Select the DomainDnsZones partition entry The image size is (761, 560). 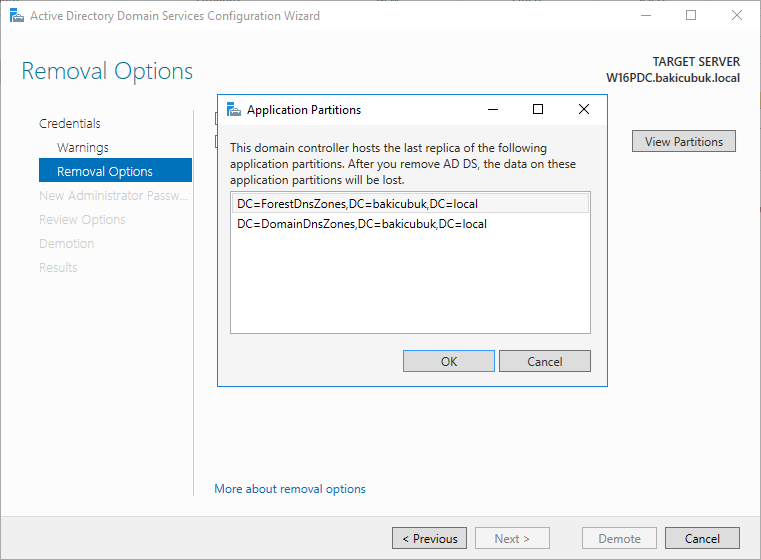pyautogui.click(x=410, y=224)
